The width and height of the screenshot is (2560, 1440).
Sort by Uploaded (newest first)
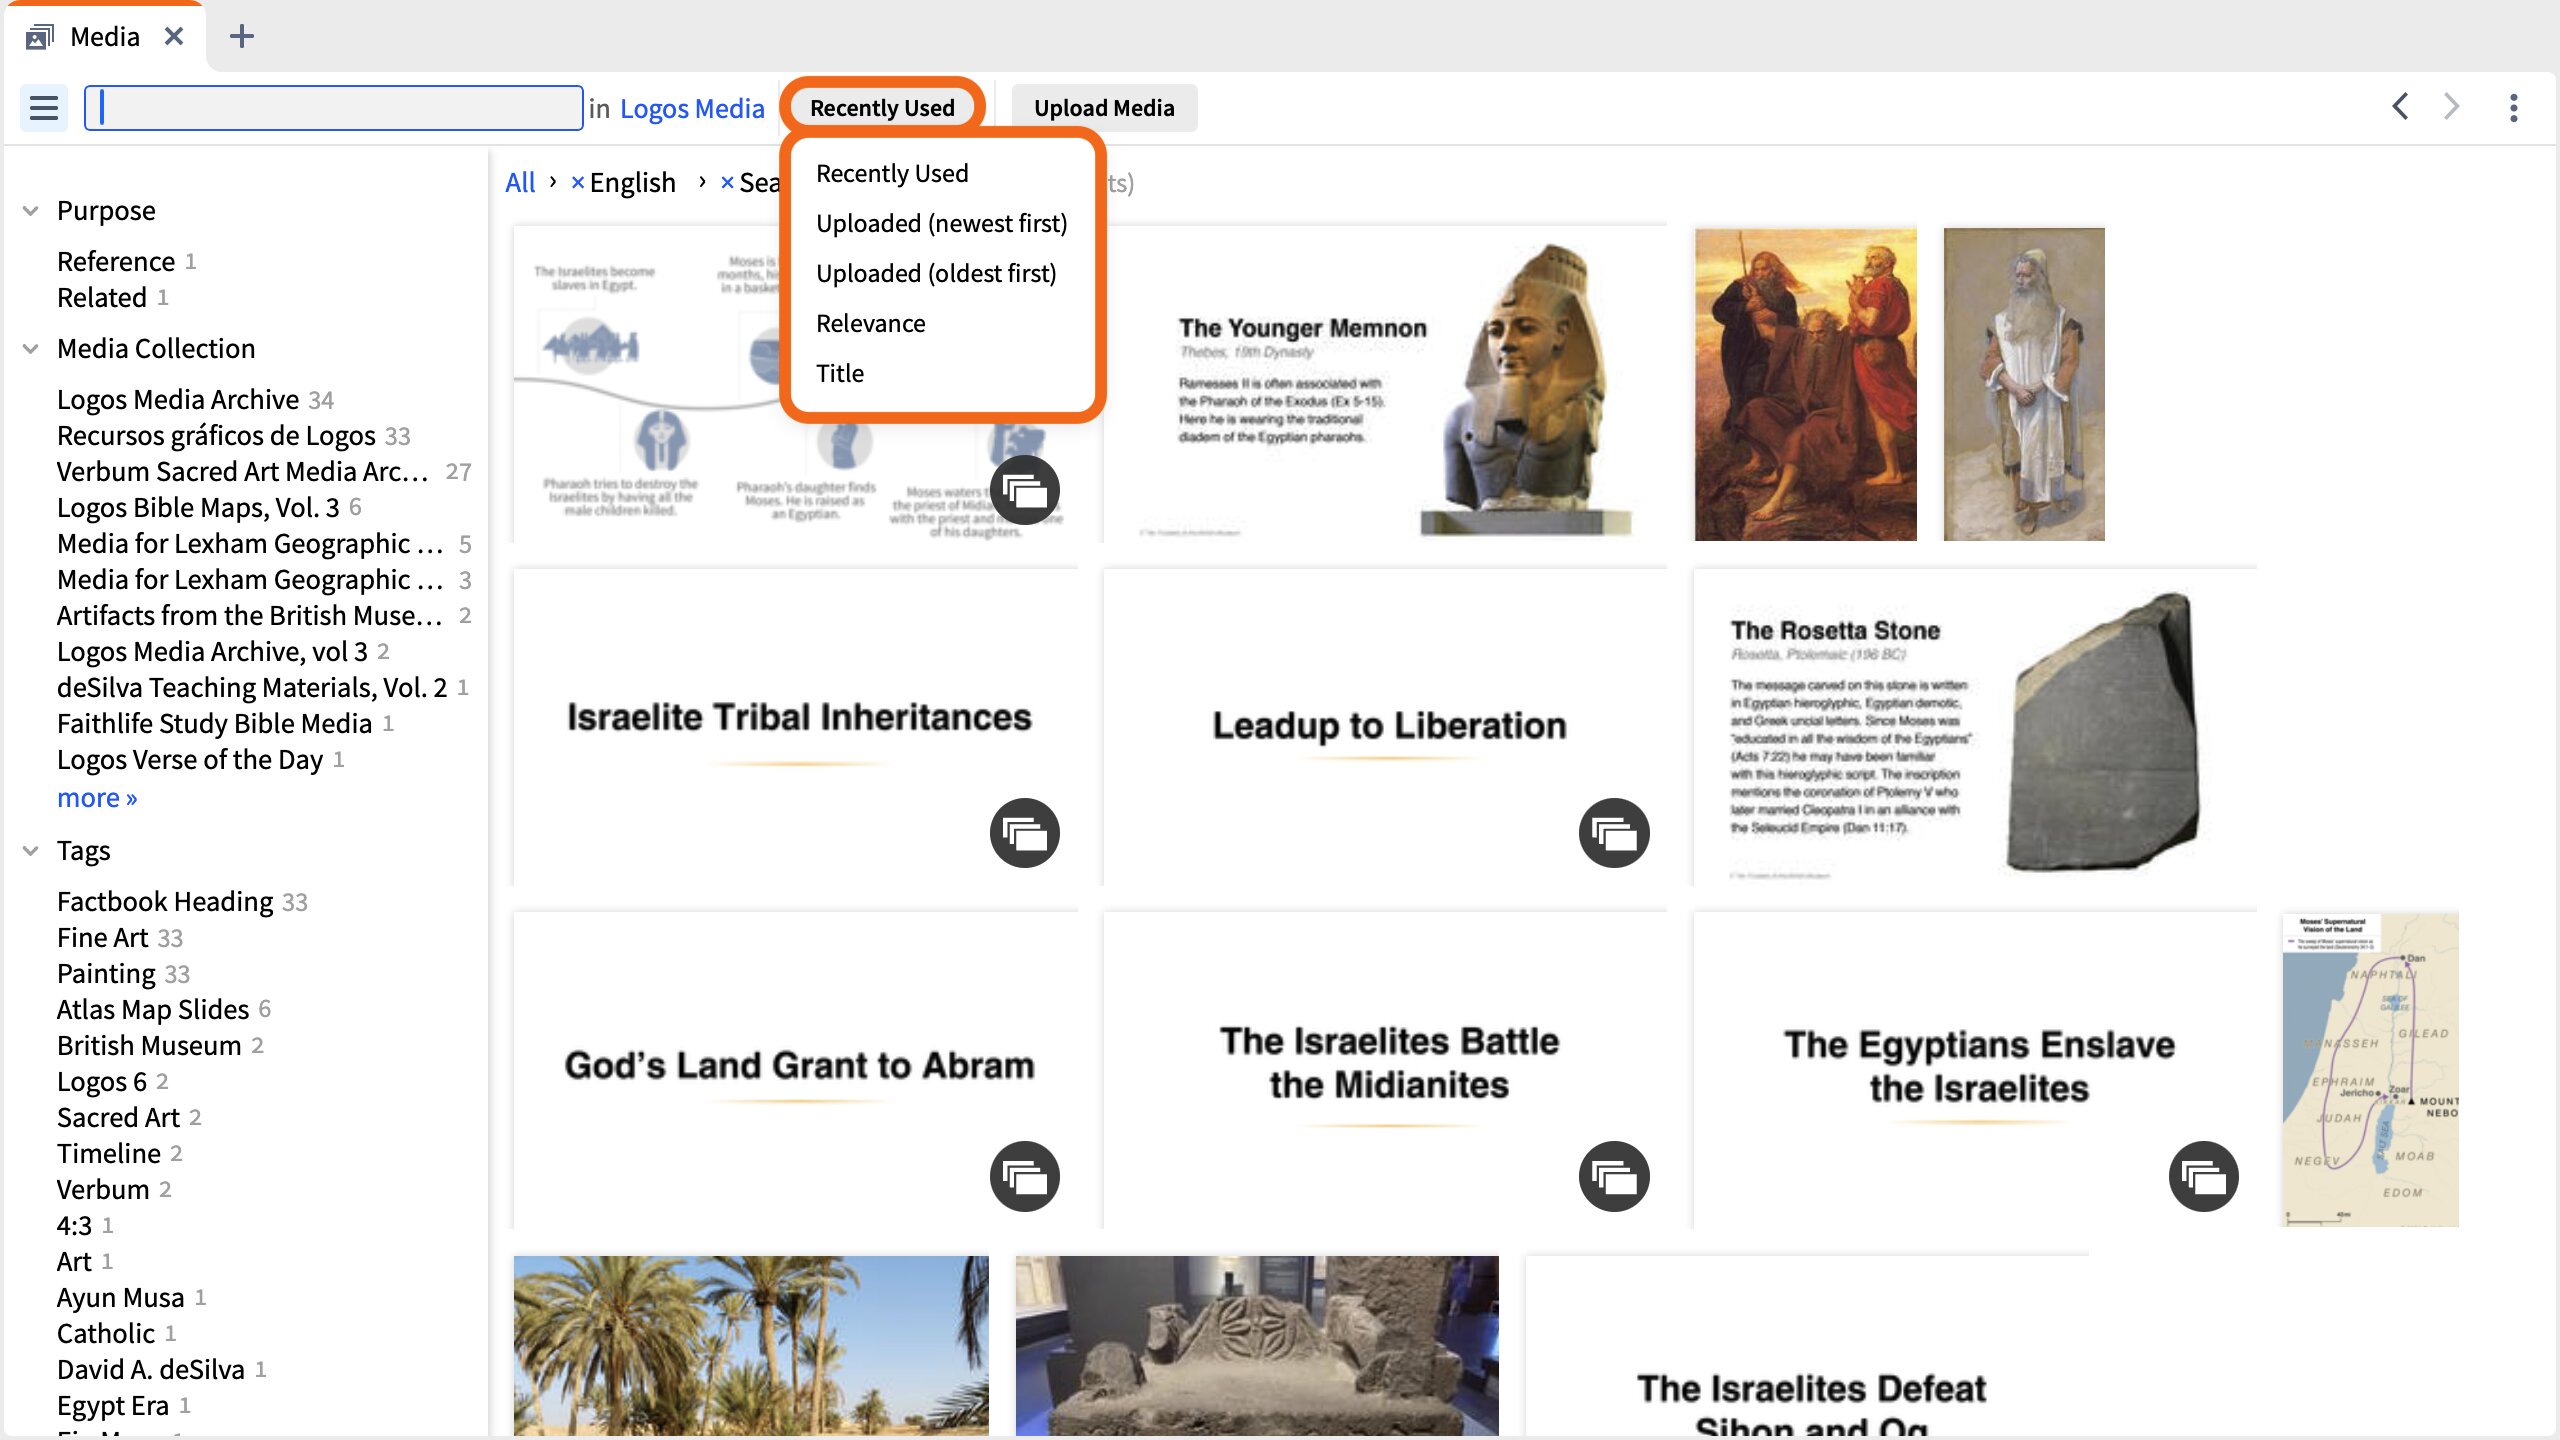(x=942, y=223)
